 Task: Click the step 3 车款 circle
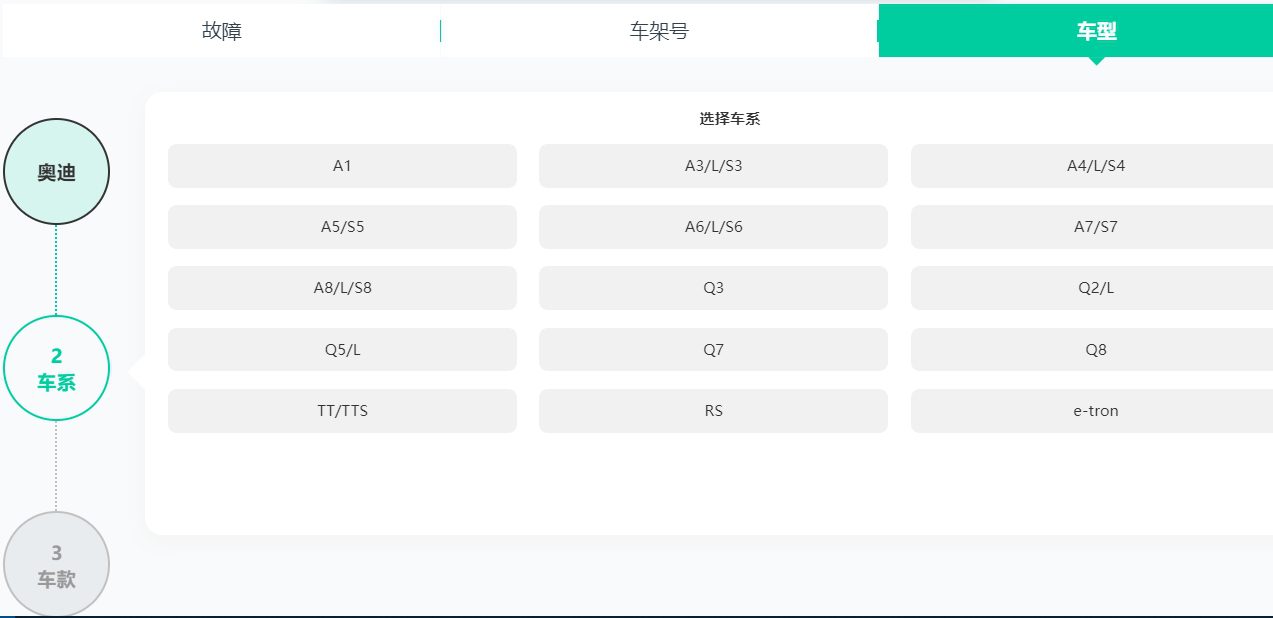coord(57,563)
